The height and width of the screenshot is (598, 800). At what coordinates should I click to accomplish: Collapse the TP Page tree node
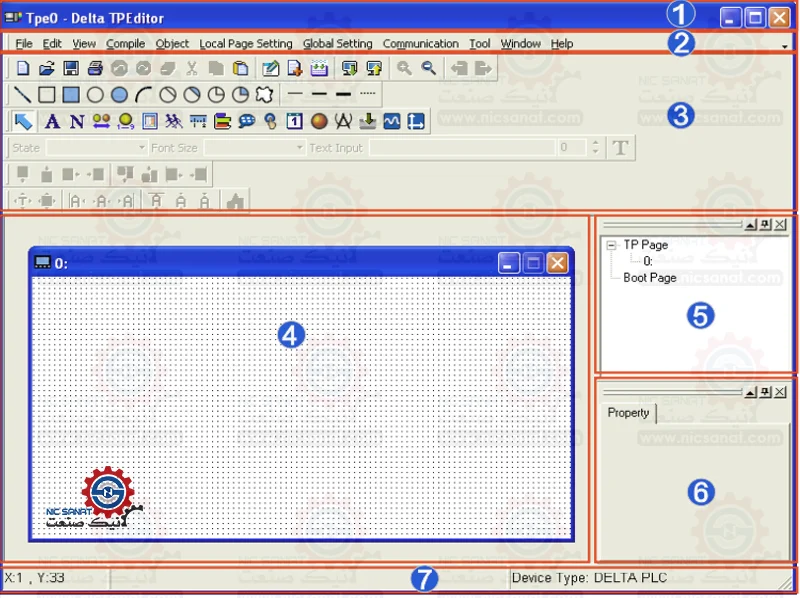click(x=611, y=245)
